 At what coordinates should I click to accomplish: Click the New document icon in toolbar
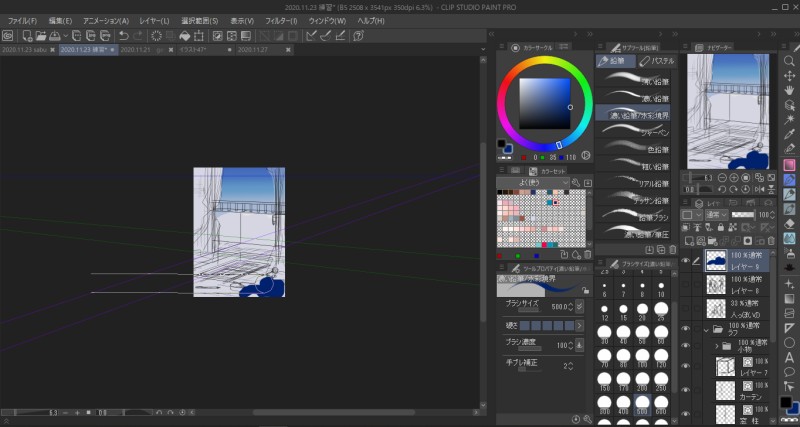(28, 36)
